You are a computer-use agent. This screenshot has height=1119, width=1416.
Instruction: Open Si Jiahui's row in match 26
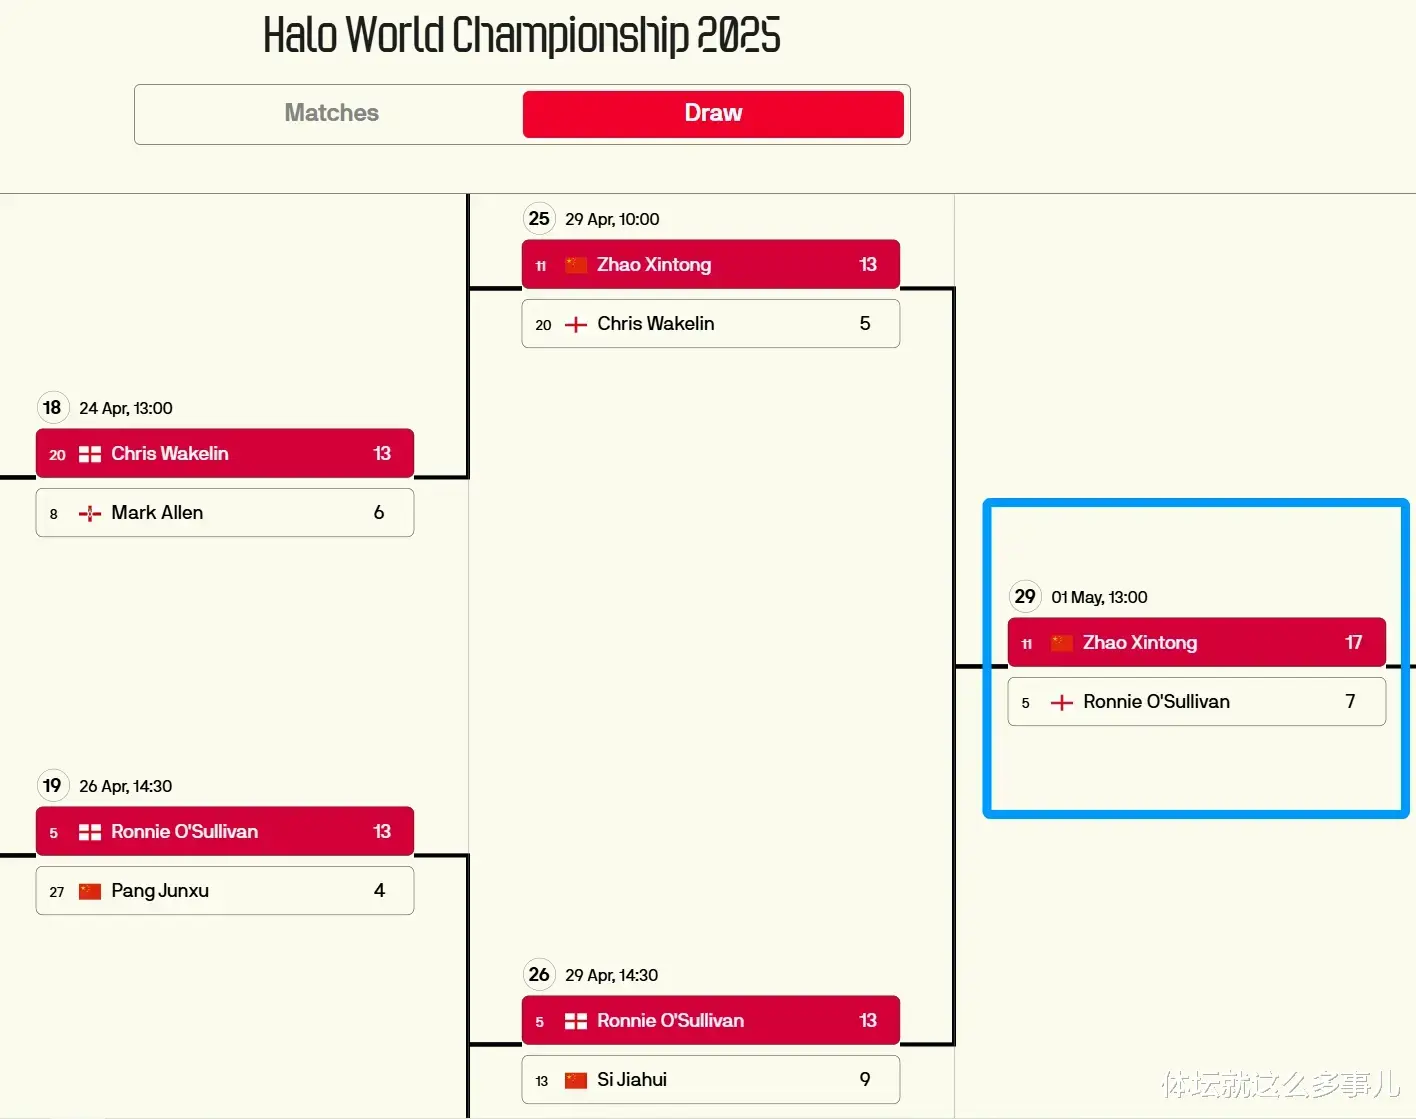(711, 1079)
